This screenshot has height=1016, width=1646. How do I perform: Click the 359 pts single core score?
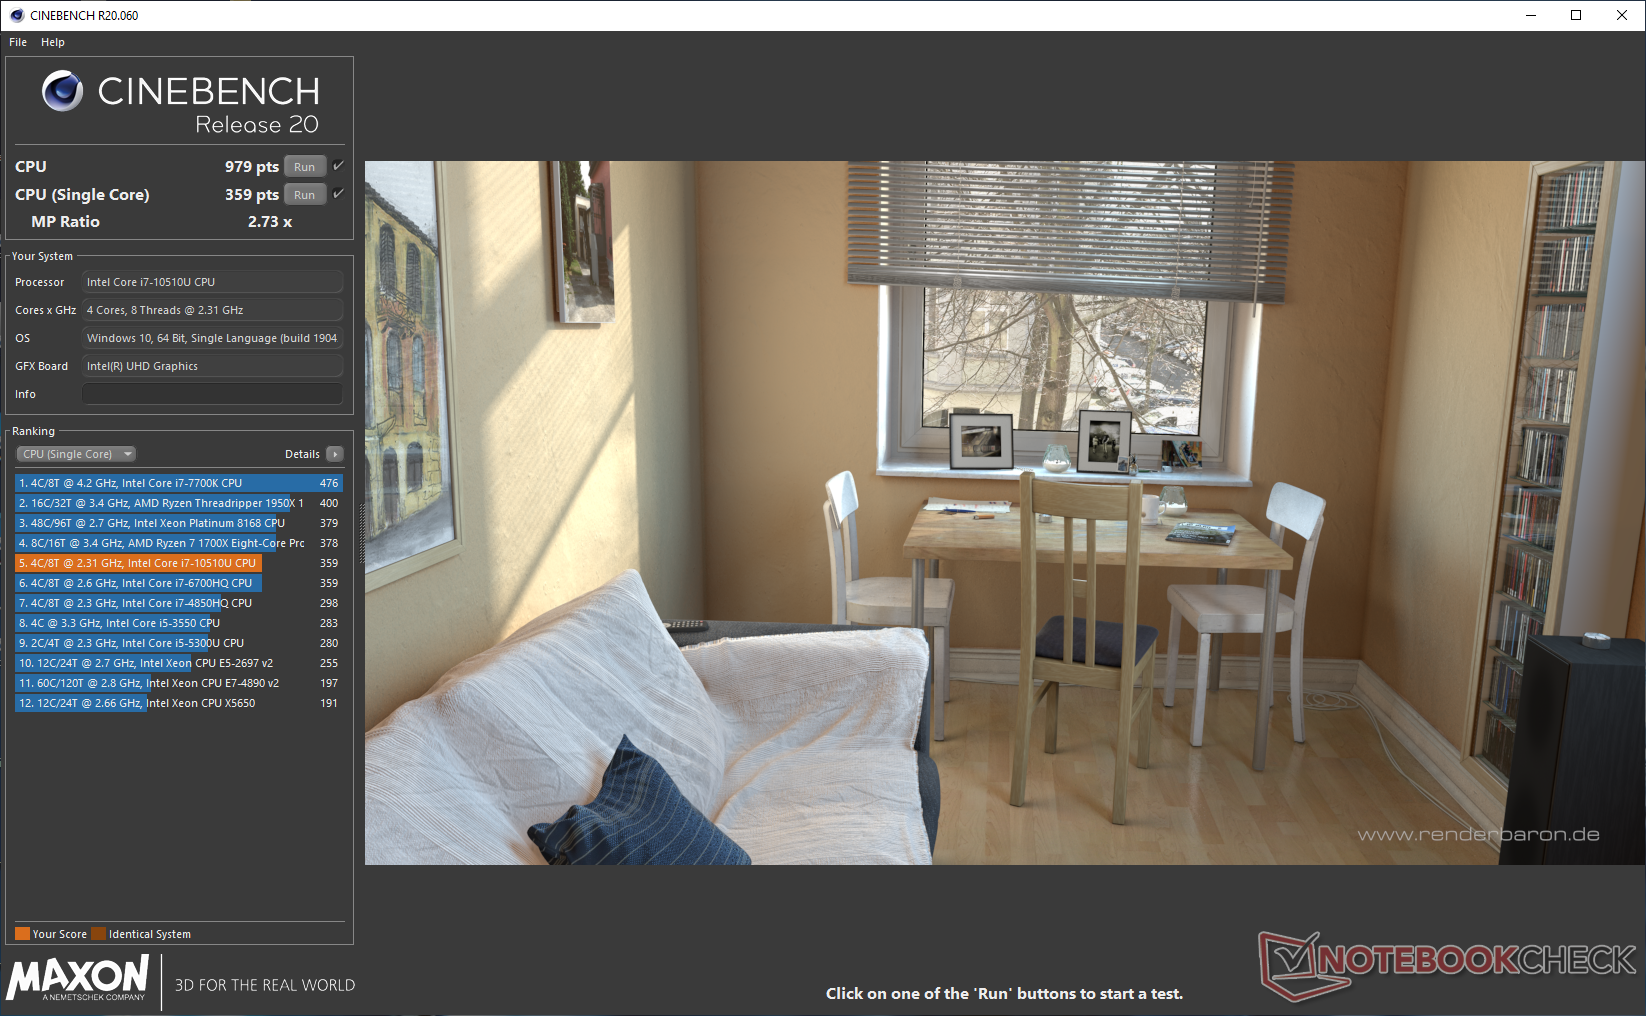click(x=251, y=195)
